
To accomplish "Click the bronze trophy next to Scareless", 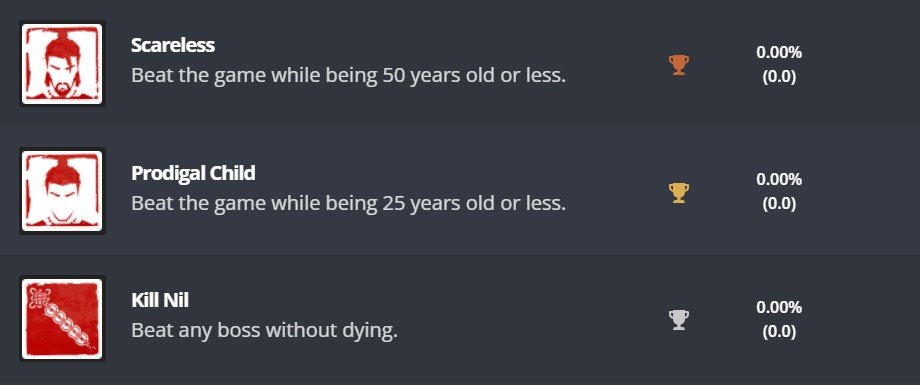I will (679, 65).
